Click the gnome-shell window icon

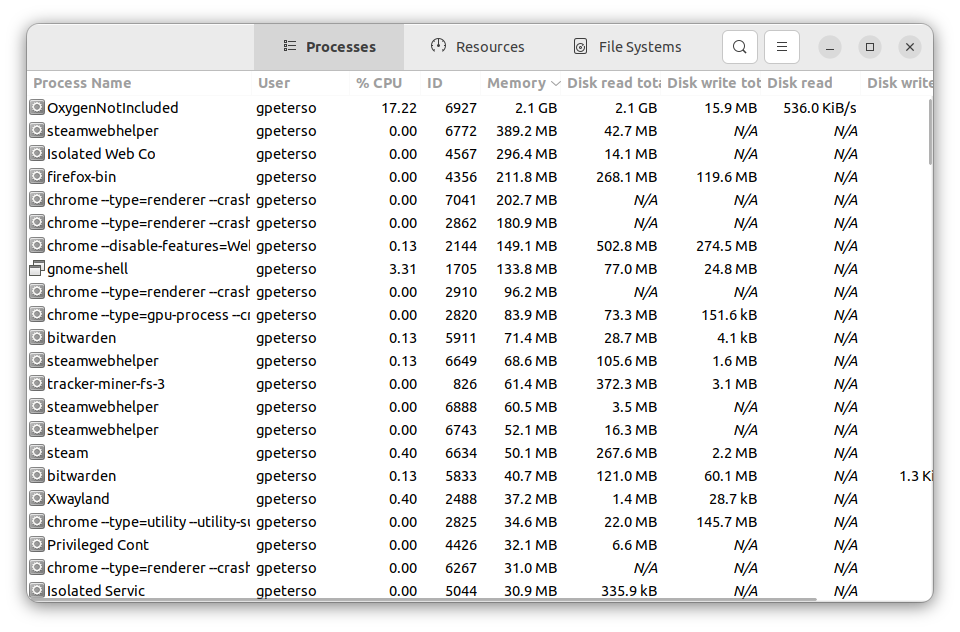click(x=37, y=269)
